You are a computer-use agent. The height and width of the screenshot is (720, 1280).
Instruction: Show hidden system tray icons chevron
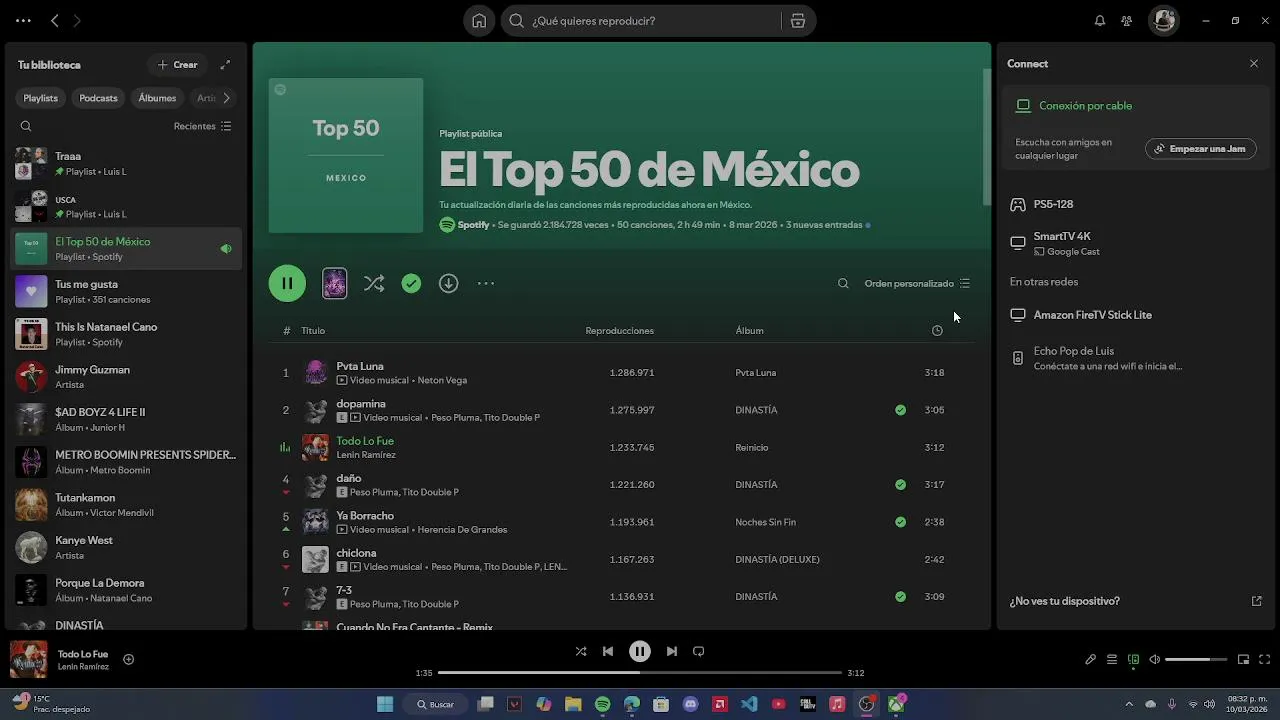click(x=1129, y=704)
